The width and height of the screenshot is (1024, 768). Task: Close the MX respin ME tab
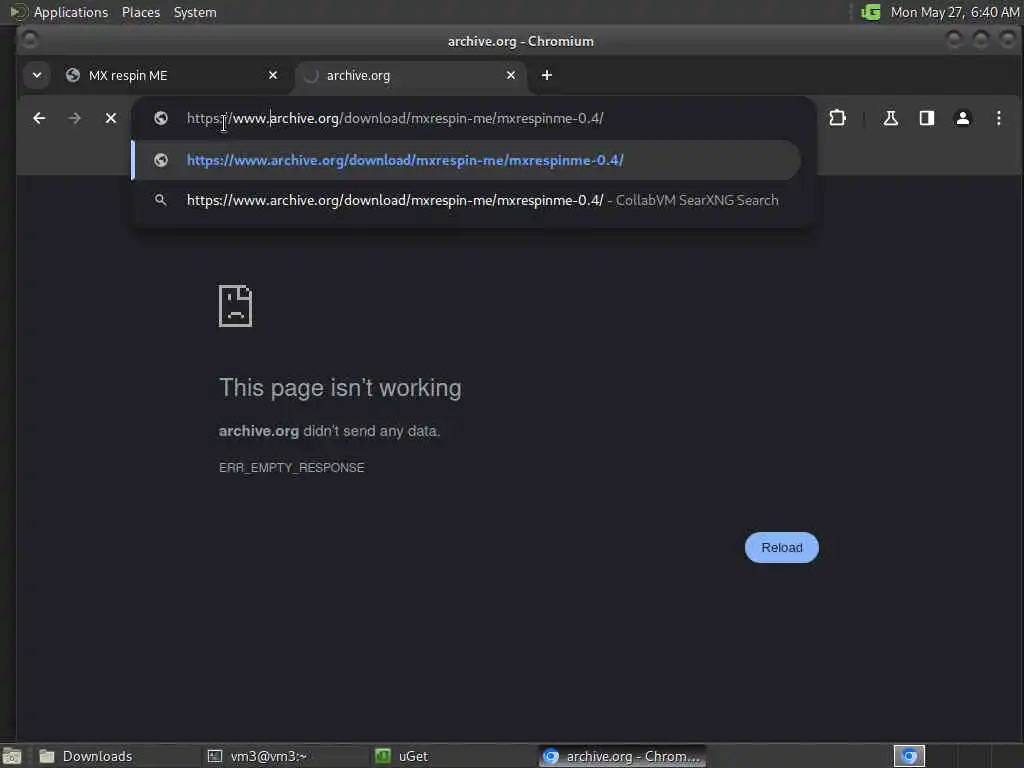click(273, 75)
